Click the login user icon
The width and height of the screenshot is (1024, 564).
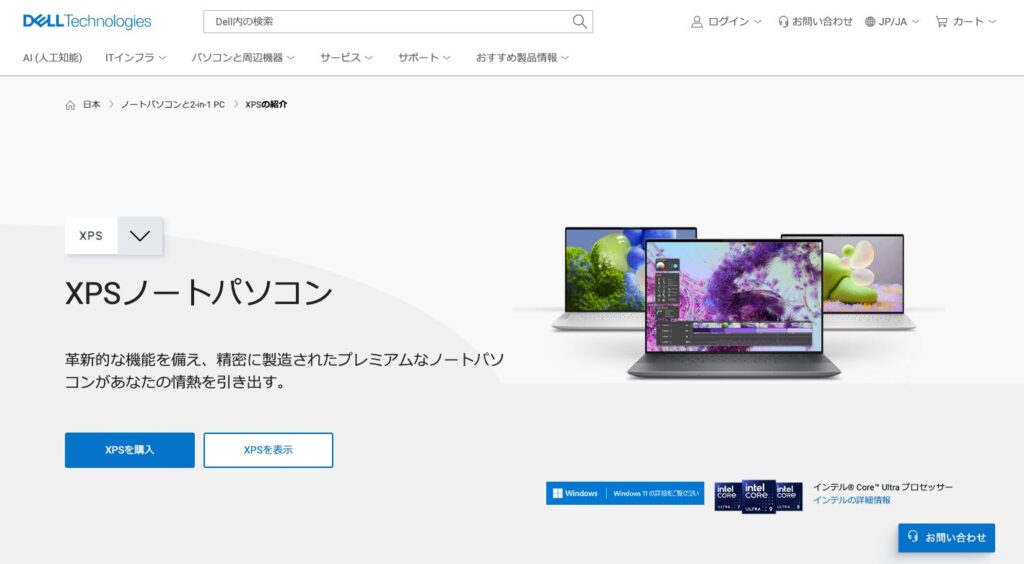tap(697, 21)
